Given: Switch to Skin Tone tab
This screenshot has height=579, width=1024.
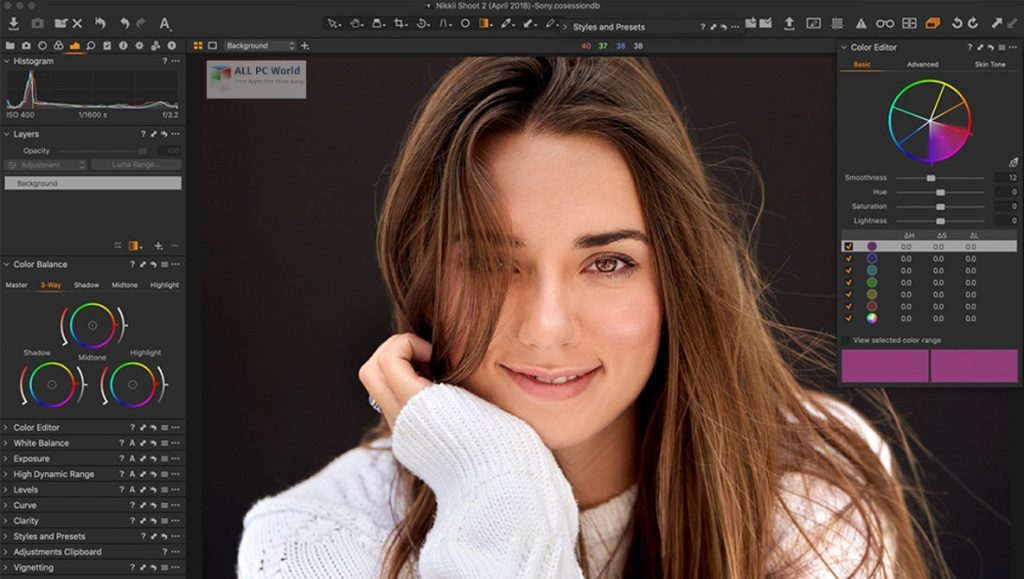Looking at the screenshot, I should [989, 65].
